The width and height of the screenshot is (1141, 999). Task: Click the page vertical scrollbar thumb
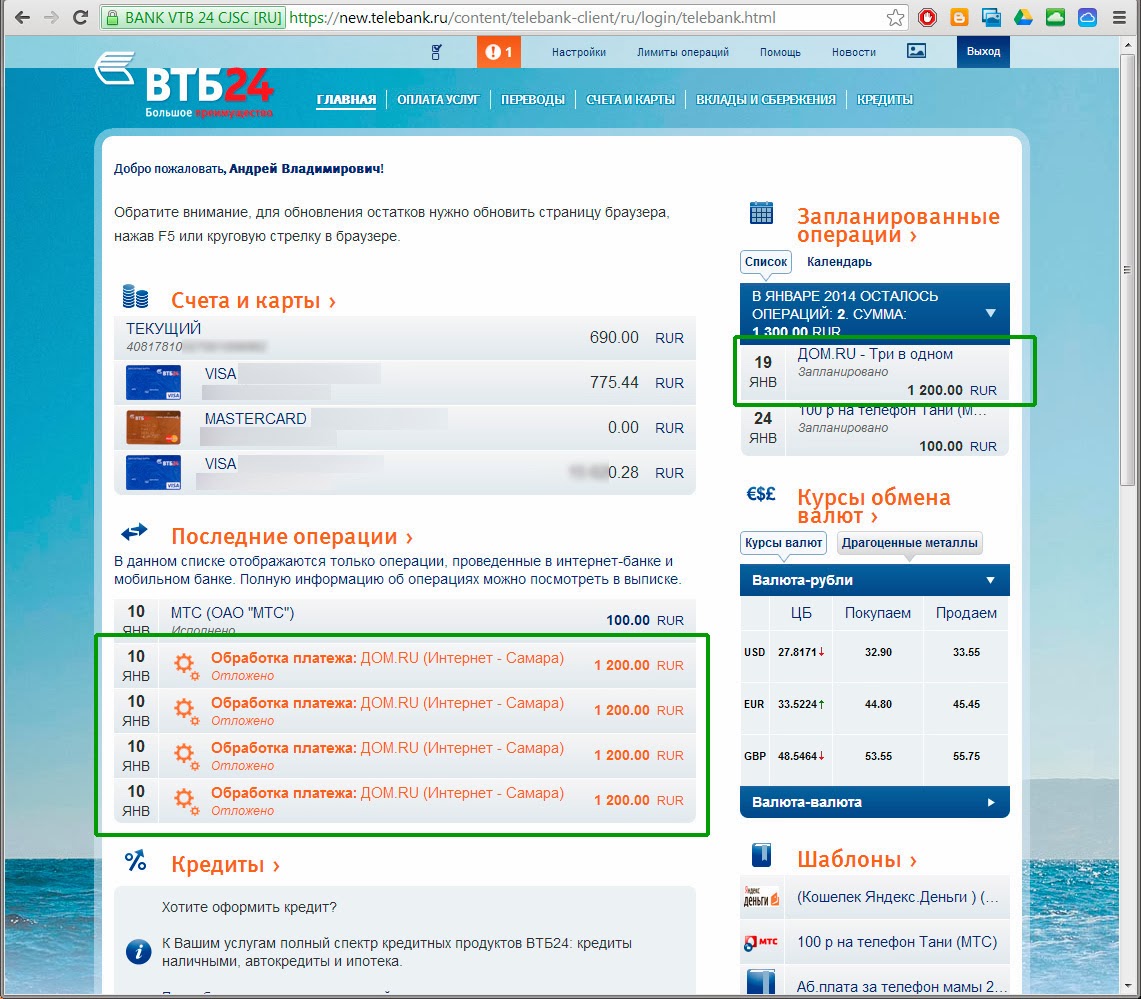(1127, 269)
